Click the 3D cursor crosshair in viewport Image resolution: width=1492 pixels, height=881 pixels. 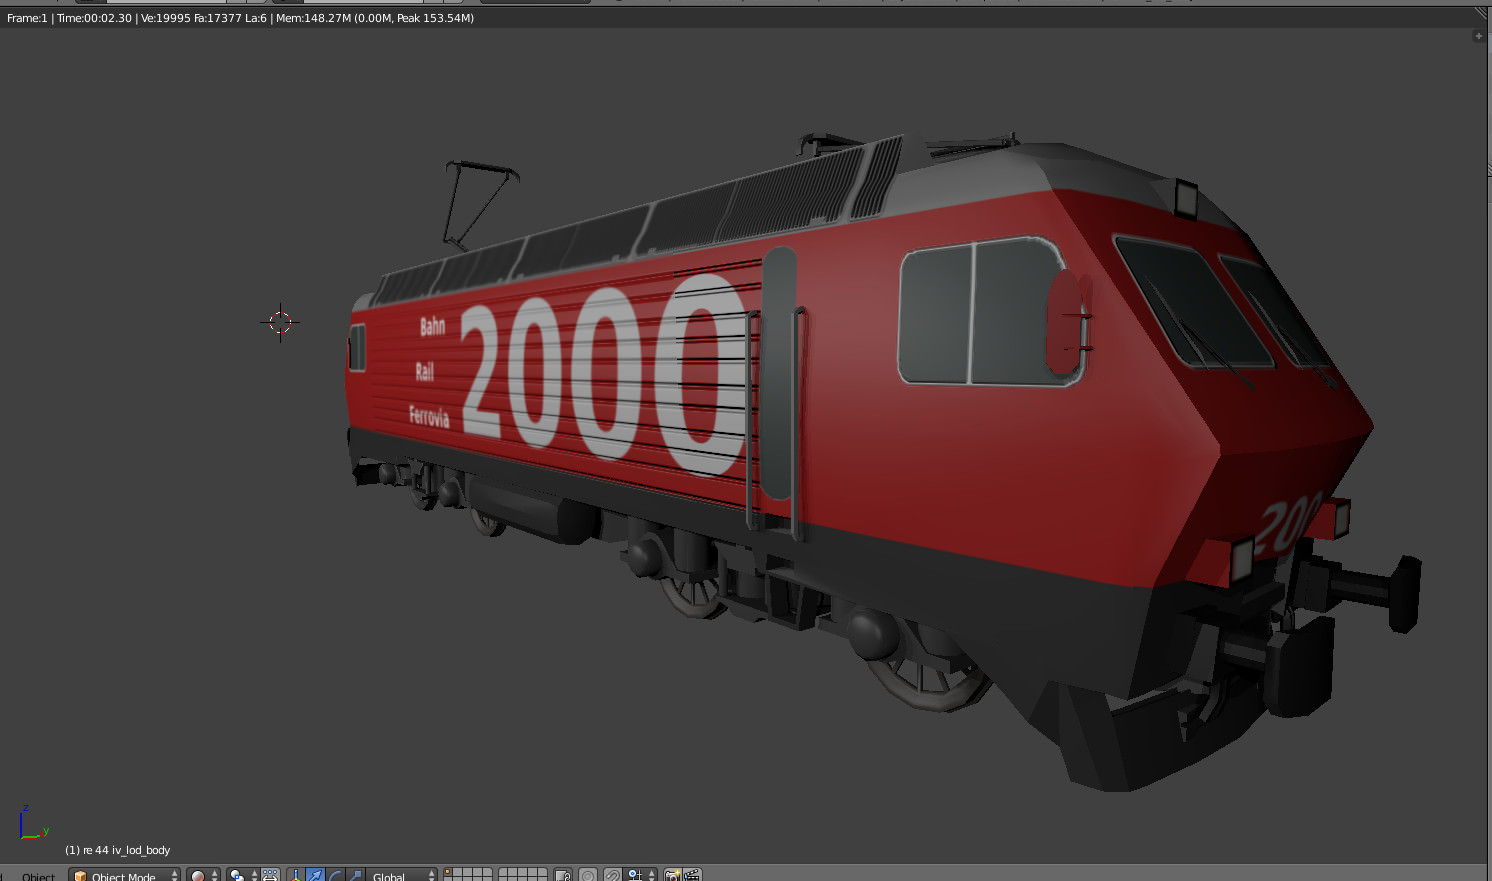280,322
